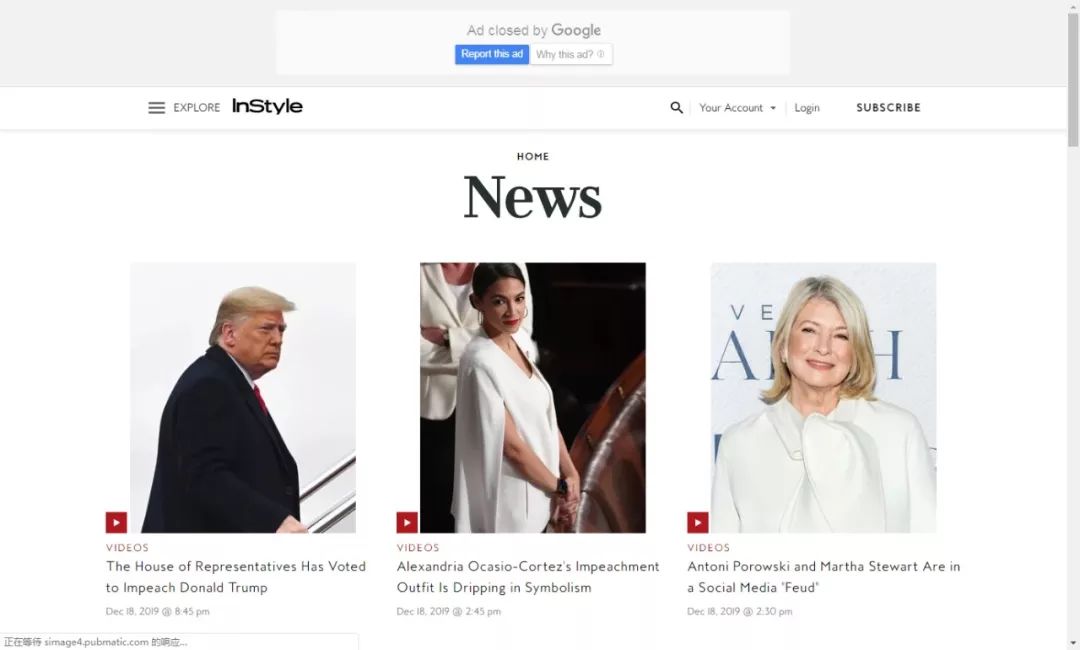Click the SUBSCRIBE button
Image resolution: width=1080 pixels, height=650 pixels.
pyautogui.click(x=889, y=107)
